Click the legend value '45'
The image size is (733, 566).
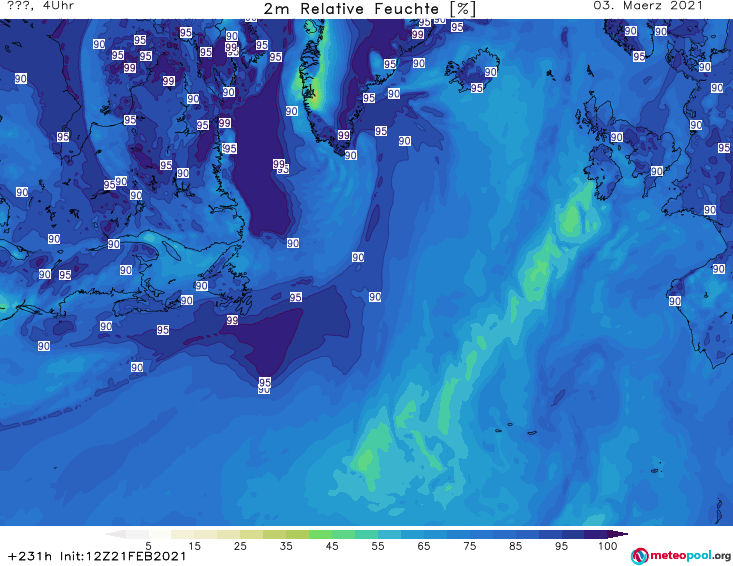click(x=332, y=546)
